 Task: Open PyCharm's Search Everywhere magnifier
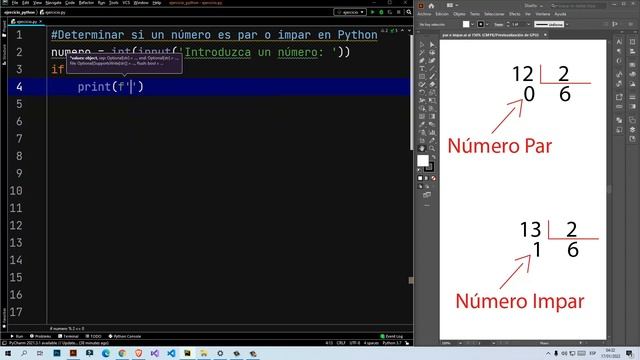coord(409,12)
